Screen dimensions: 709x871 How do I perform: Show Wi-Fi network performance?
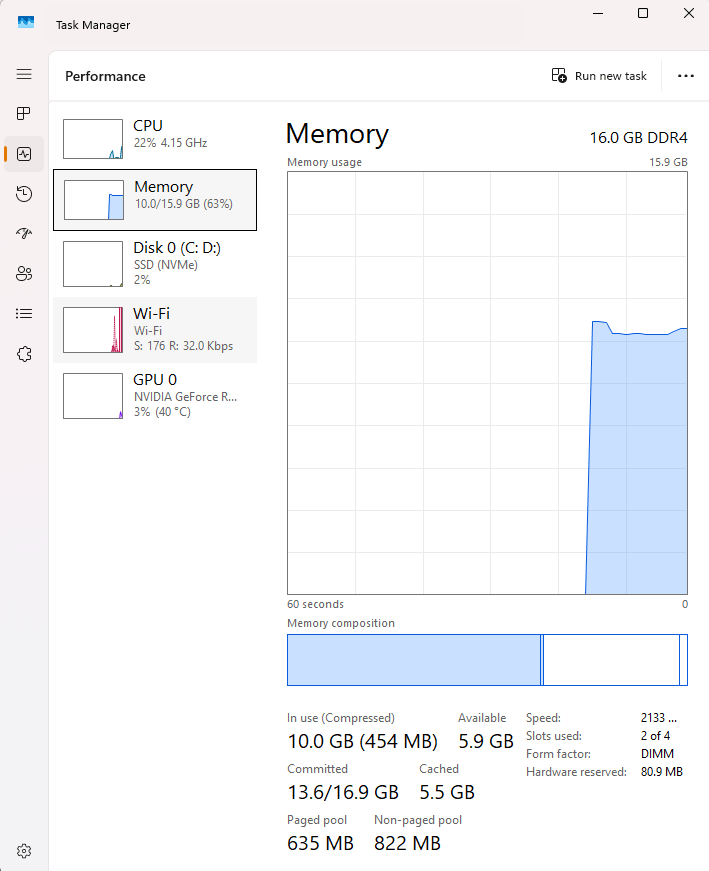155,330
